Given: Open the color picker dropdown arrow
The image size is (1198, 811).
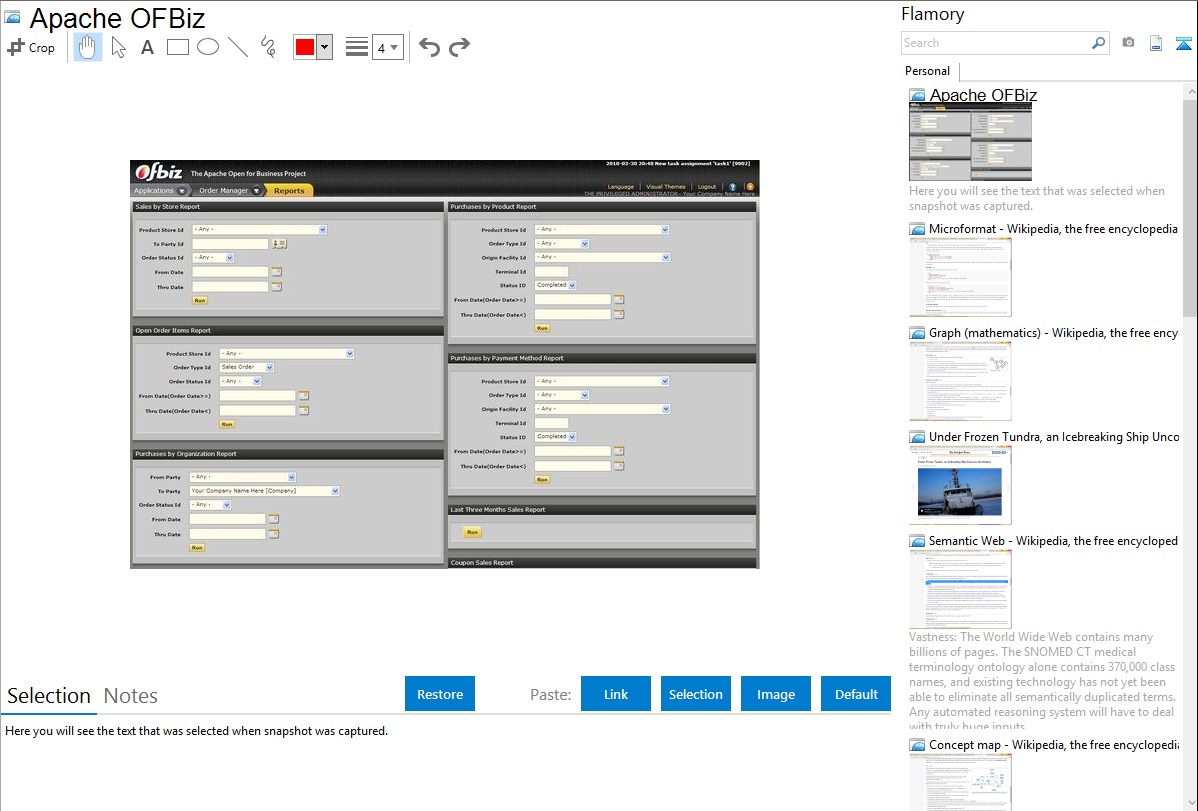Looking at the screenshot, I should pyautogui.click(x=325, y=47).
